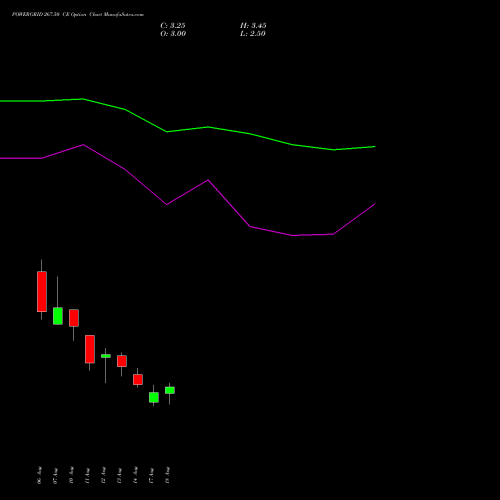Click the 10 Aug date label
Screen dimensions: 500x500
(71, 475)
